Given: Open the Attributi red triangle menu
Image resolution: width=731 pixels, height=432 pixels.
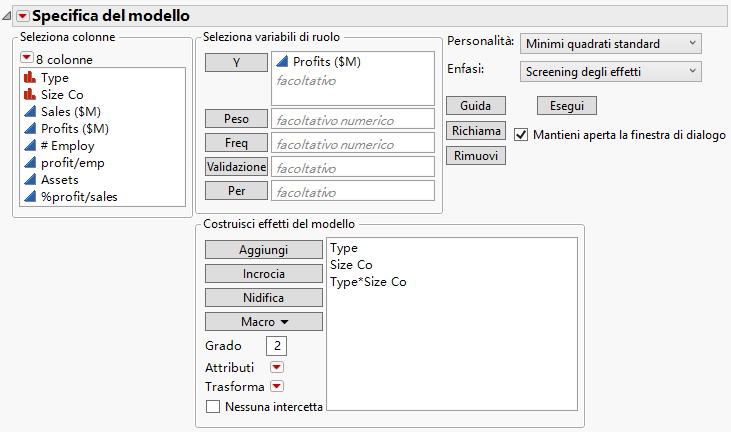Looking at the screenshot, I should (x=276, y=367).
